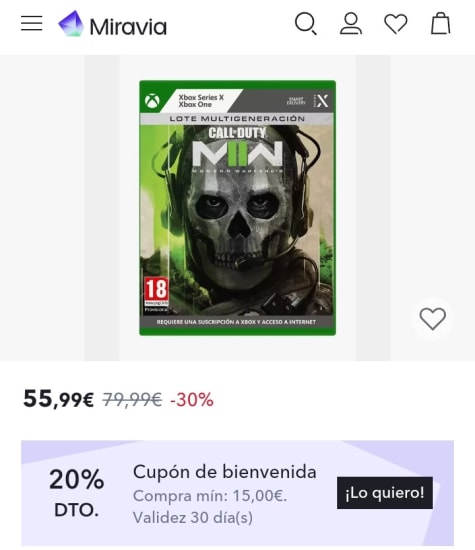The image size is (475, 550).
Task: Click the Miravia wordmark text
Action: [x=128, y=27]
